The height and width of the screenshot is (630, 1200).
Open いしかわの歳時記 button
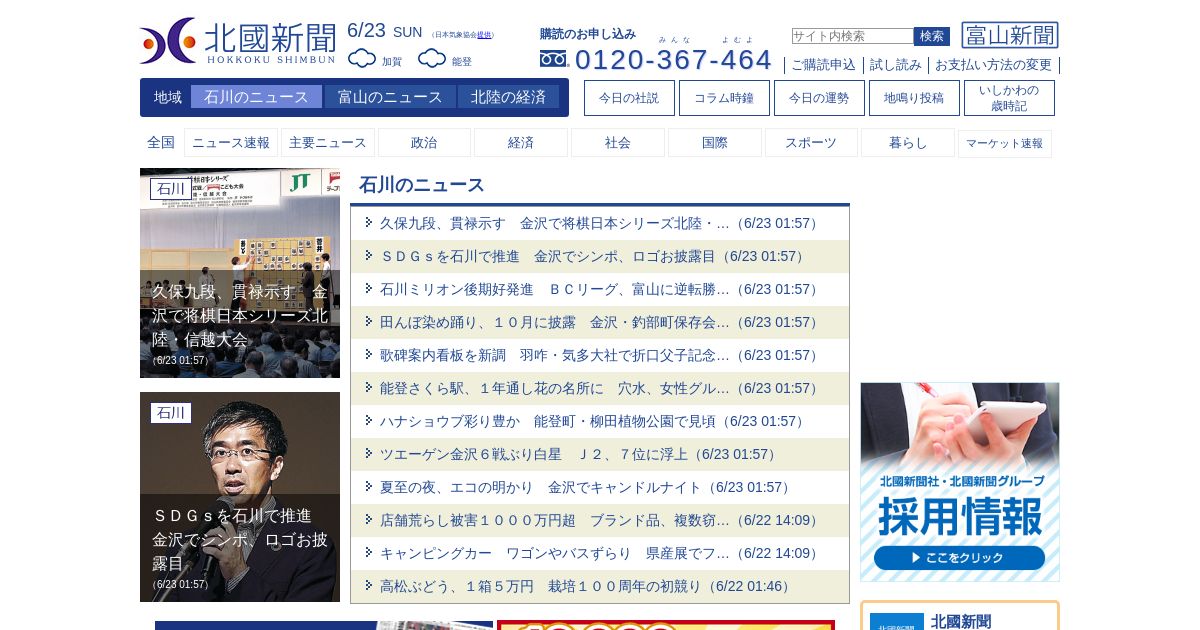coord(1009,98)
